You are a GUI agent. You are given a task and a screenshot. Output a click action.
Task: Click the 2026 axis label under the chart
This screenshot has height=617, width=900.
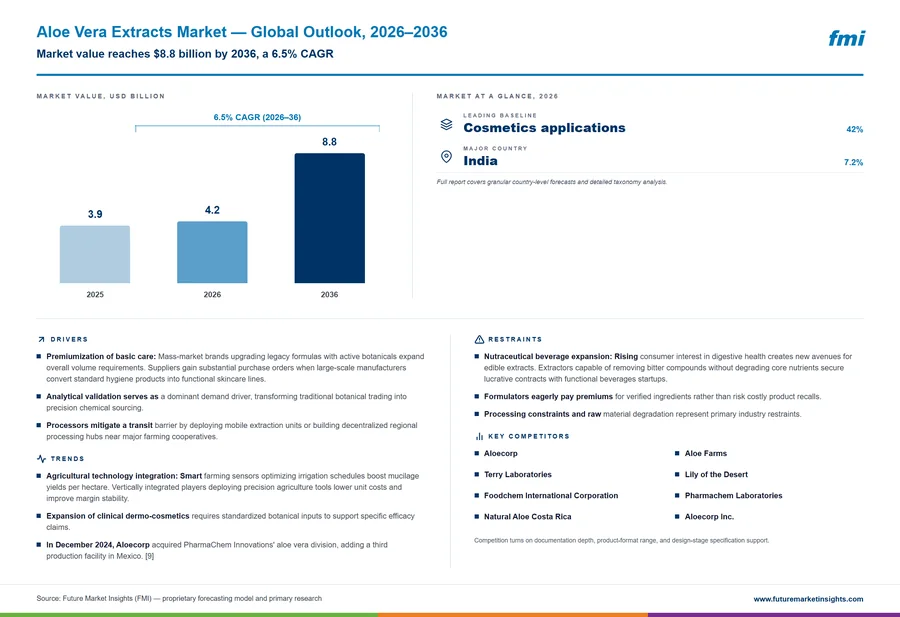(x=212, y=294)
